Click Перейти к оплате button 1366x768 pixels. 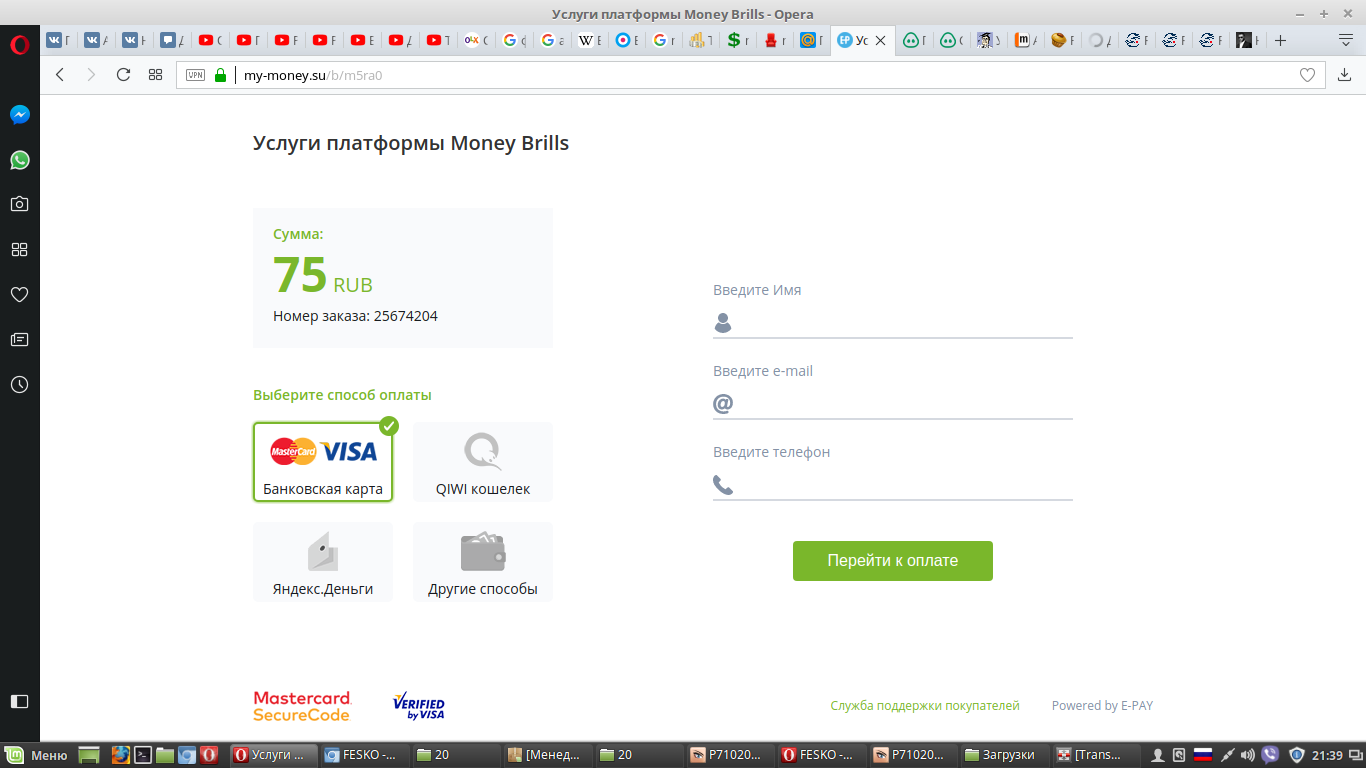[893, 561]
